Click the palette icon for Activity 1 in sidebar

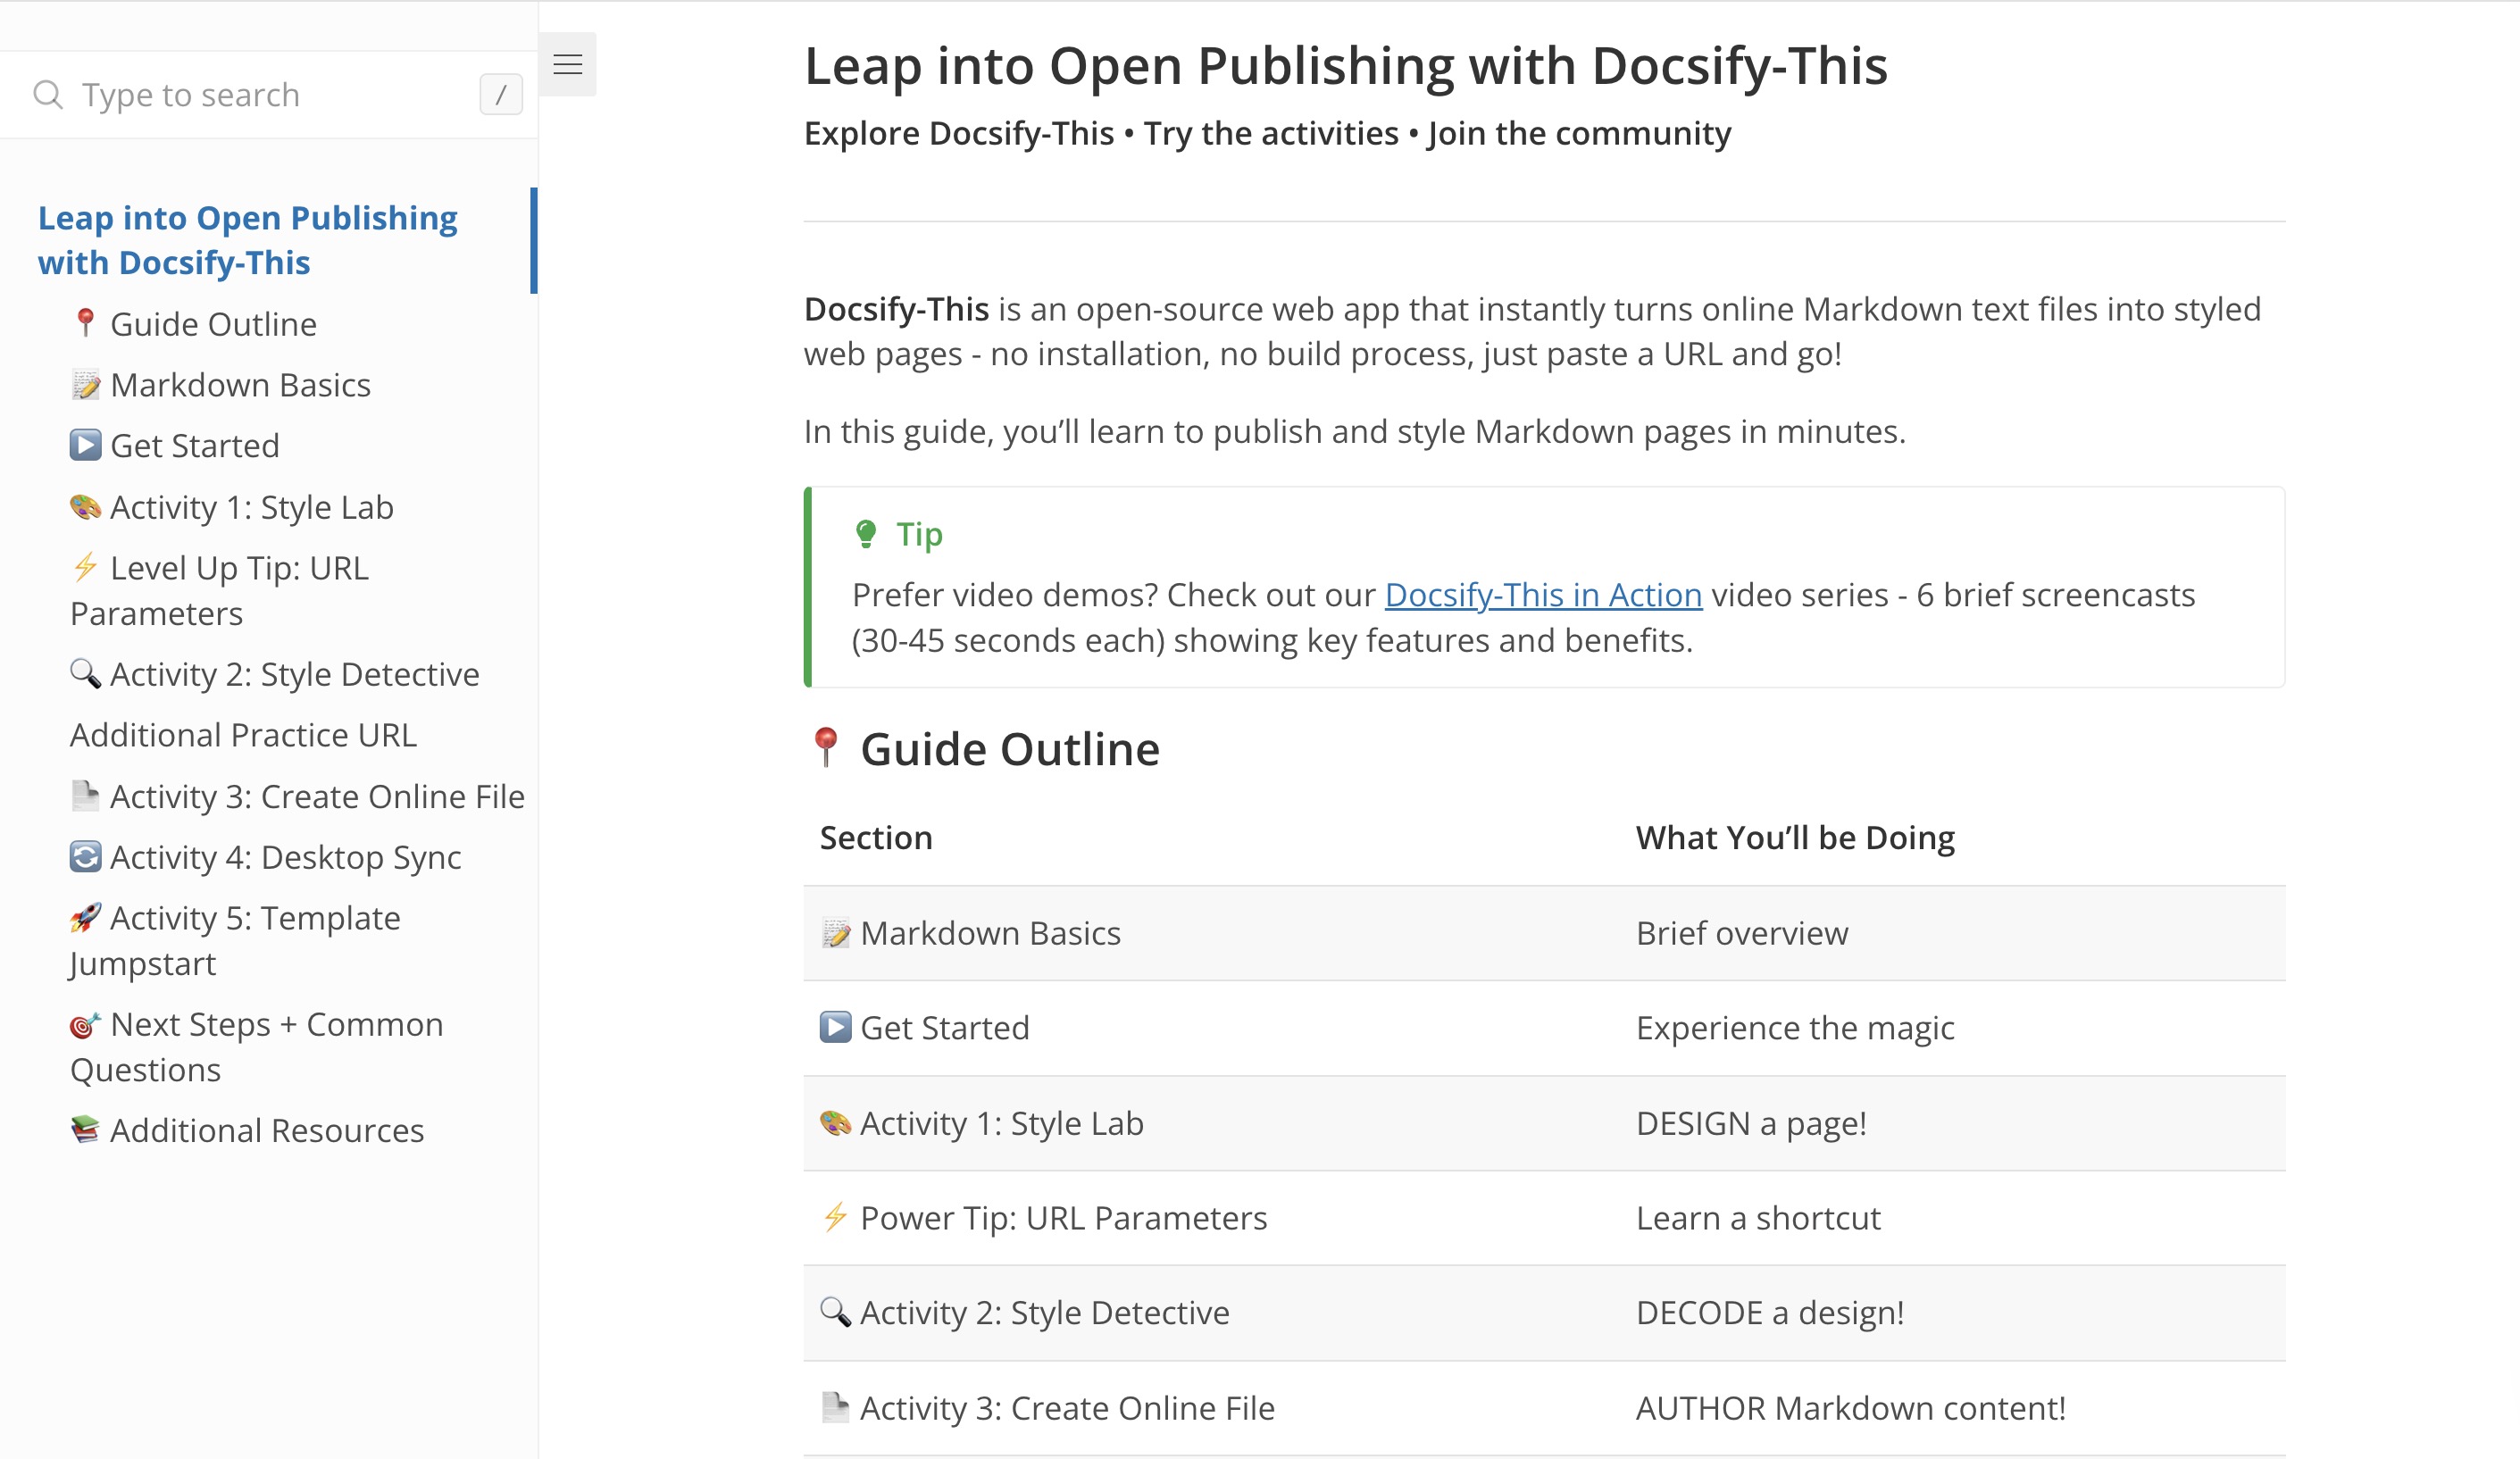pyautogui.click(x=85, y=507)
